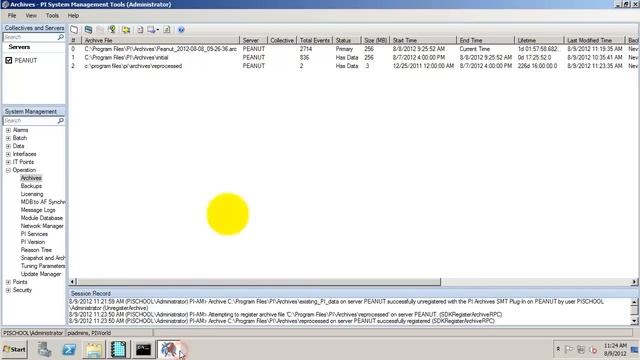The image size is (640, 360).
Task: Select Network Manager in the tree
Action: [x=42, y=226]
